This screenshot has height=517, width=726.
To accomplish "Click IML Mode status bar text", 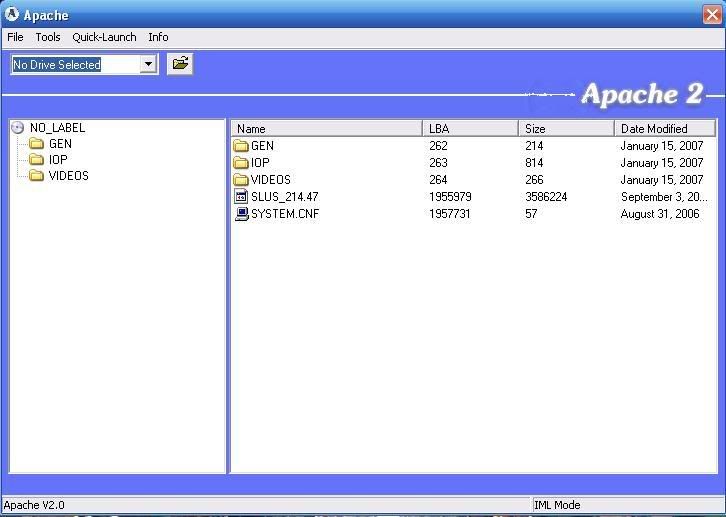I will pyautogui.click(x=557, y=505).
